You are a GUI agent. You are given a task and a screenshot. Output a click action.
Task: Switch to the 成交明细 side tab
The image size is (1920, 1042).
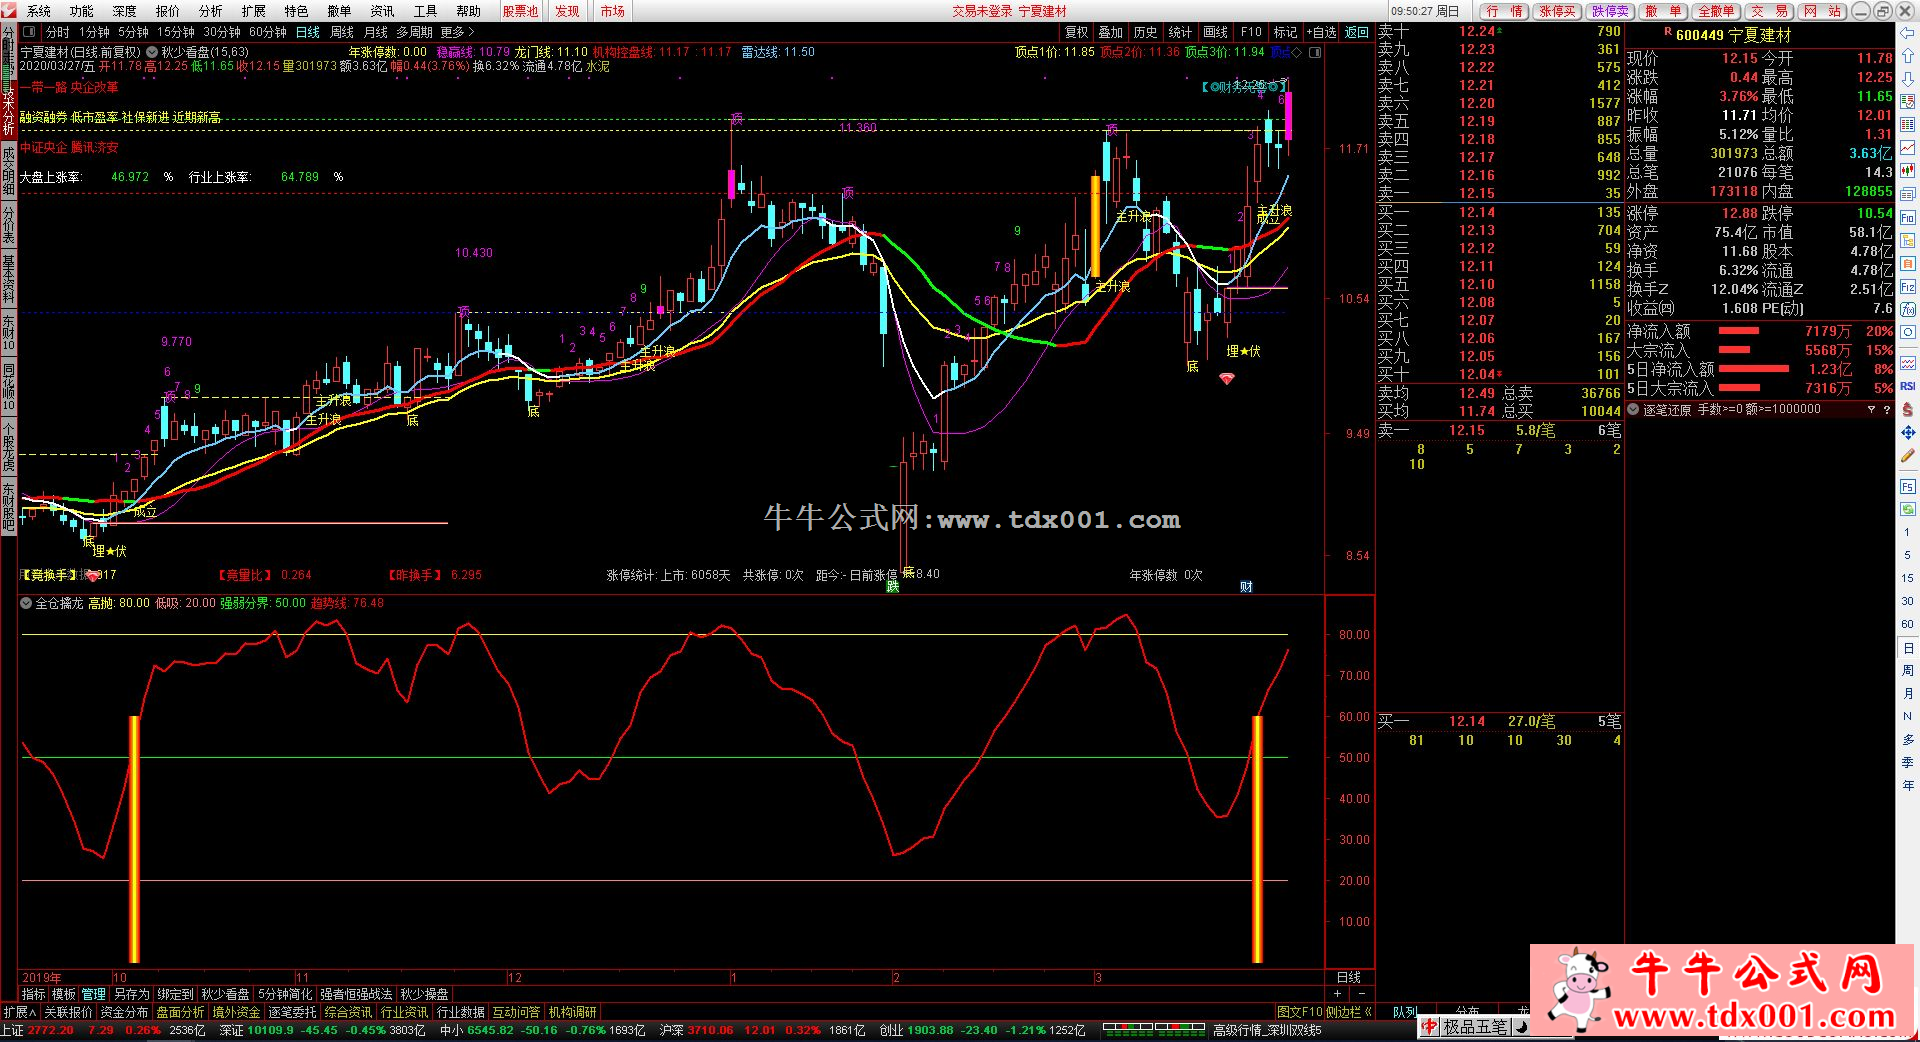[x=8, y=171]
